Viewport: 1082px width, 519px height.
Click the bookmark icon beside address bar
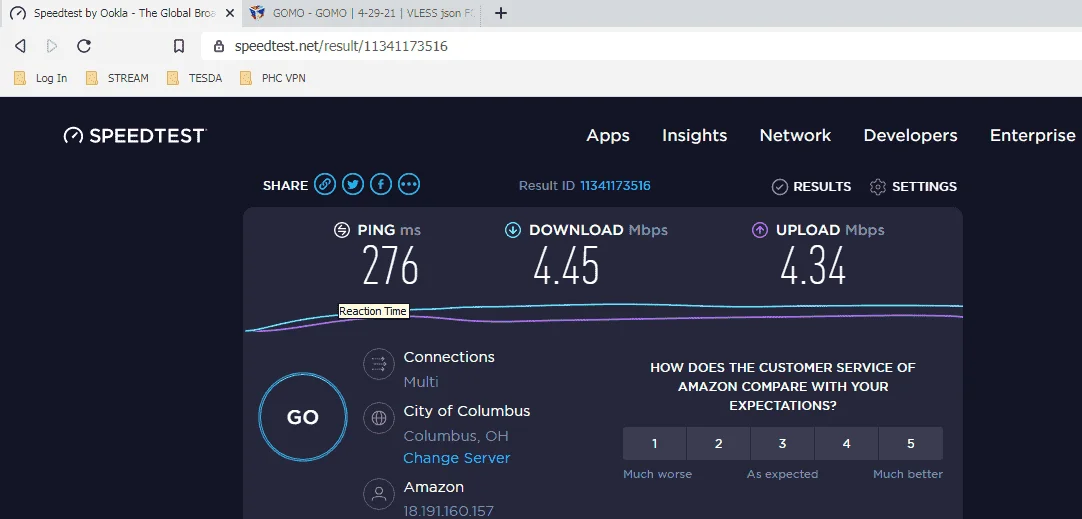179,46
